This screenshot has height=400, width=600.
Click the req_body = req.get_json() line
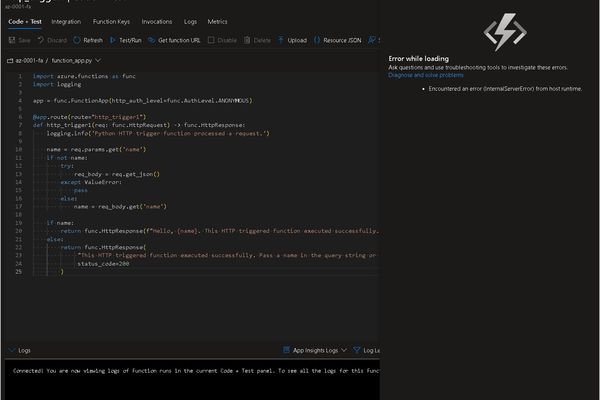(117, 174)
